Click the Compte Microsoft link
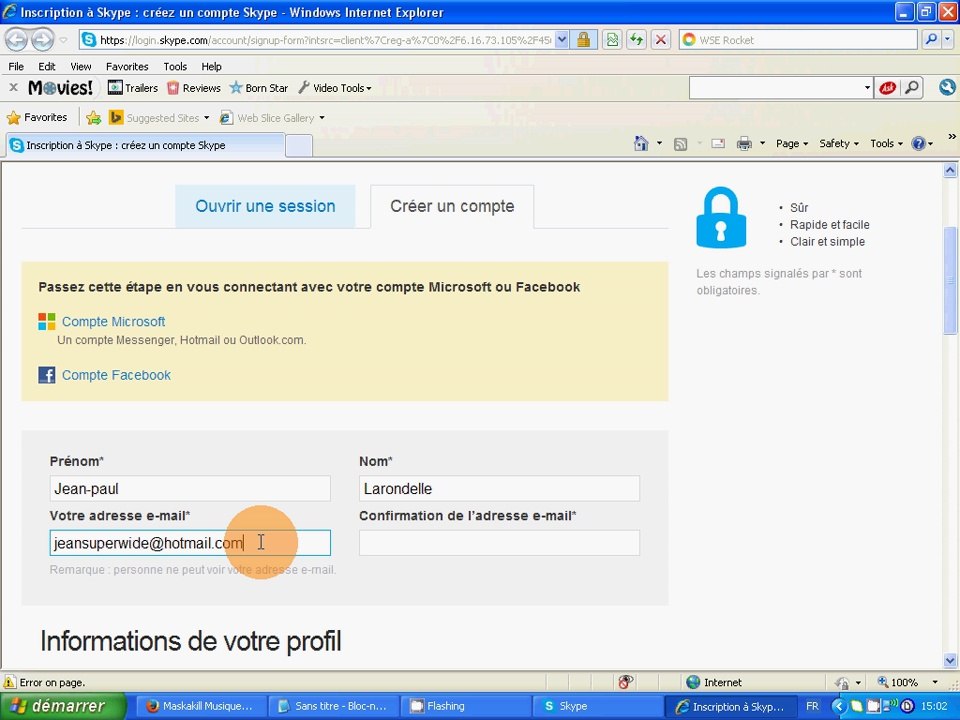The width and height of the screenshot is (960, 720). click(113, 321)
